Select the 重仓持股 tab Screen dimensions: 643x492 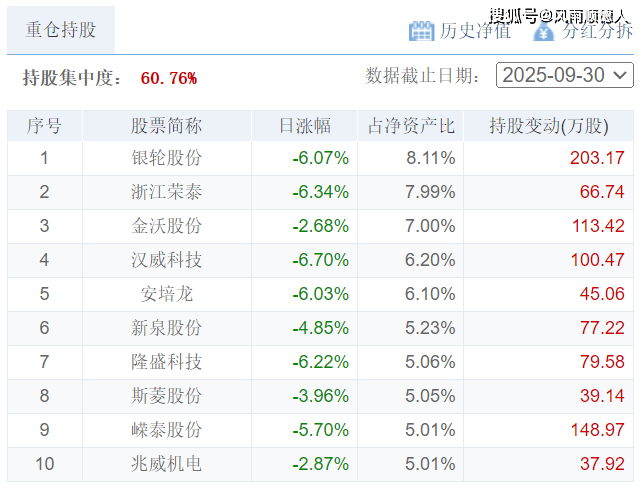60,29
